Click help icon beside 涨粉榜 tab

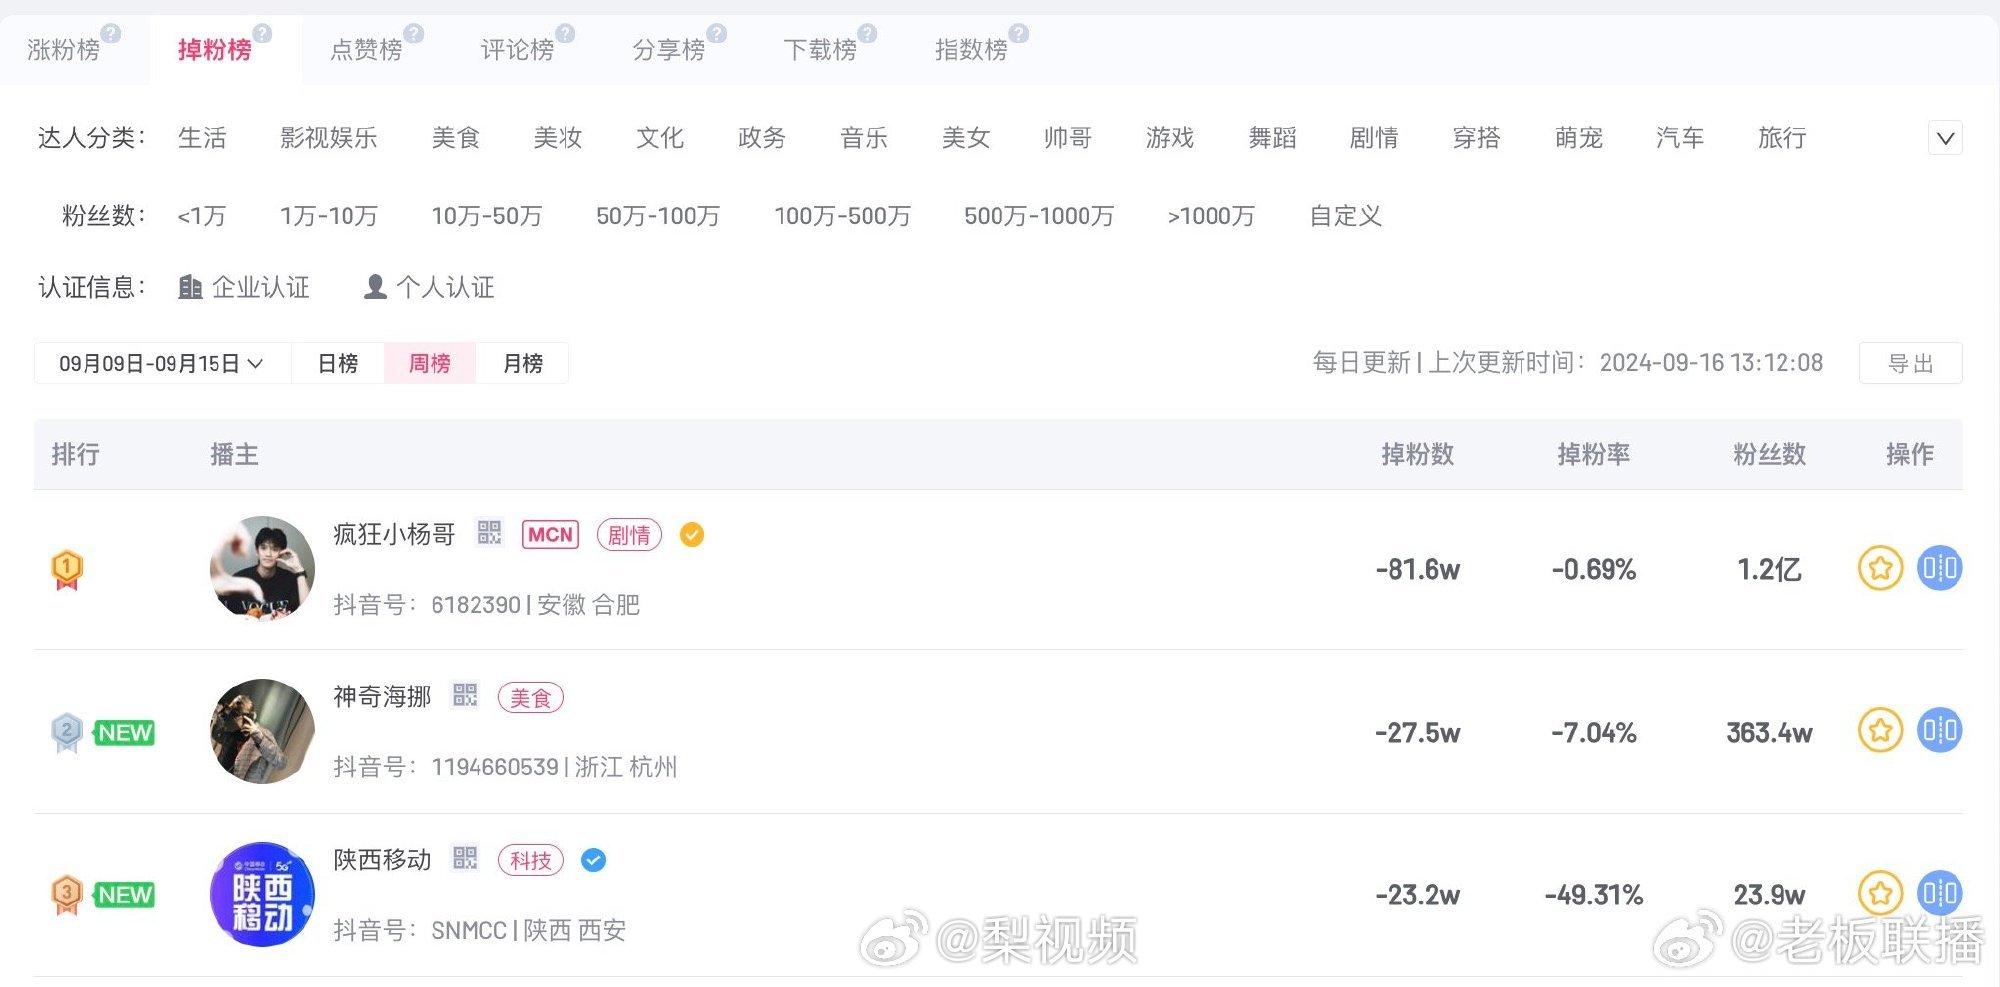tap(111, 34)
